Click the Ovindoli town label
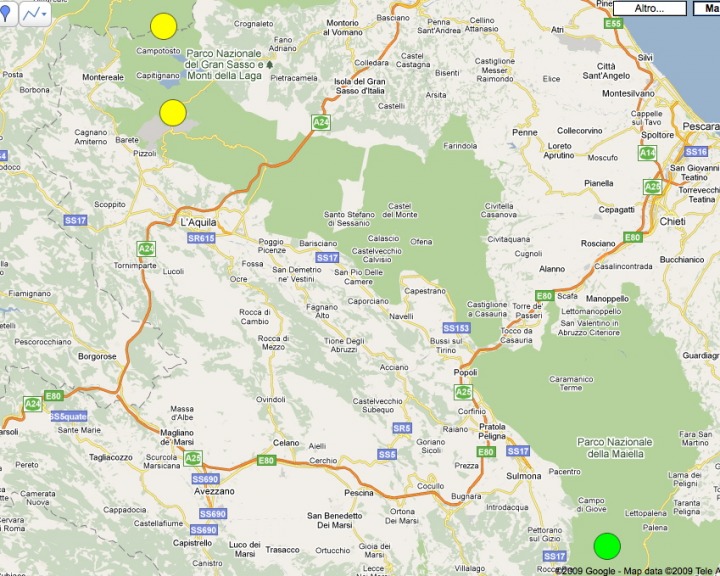Viewport: 720px width, 576px height. [271, 400]
